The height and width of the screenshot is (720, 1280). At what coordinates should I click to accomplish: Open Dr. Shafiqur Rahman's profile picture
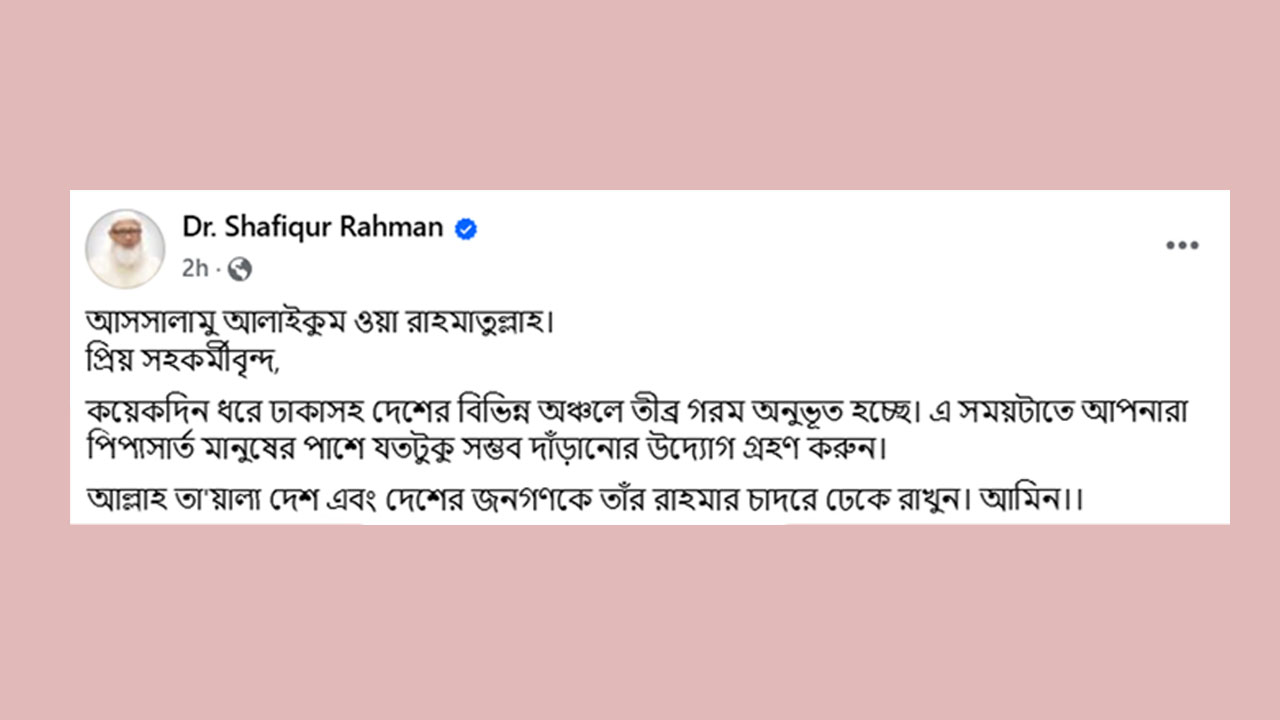click(x=124, y=248)
